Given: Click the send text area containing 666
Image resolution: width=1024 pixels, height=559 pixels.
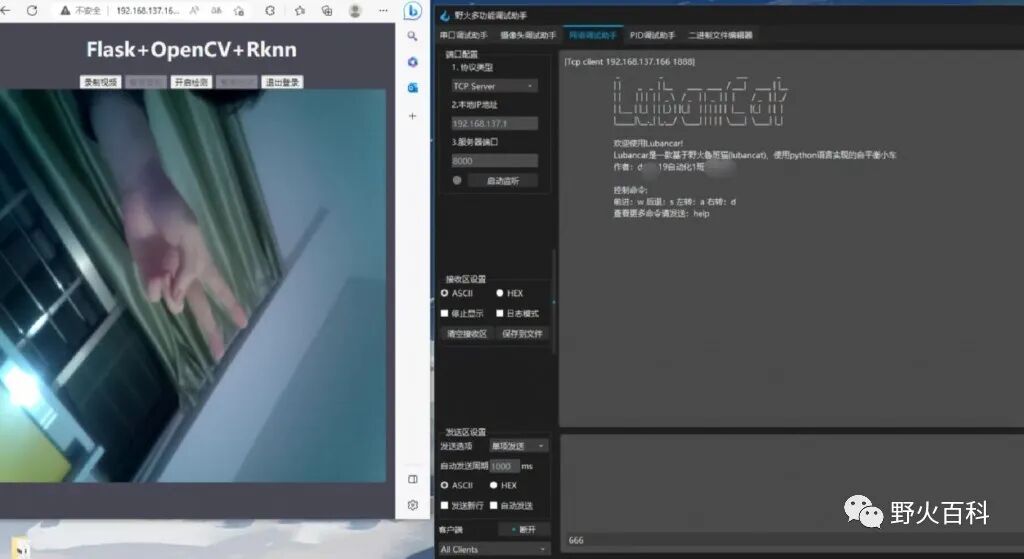Looking at the screenshot, I should point(792,496).
